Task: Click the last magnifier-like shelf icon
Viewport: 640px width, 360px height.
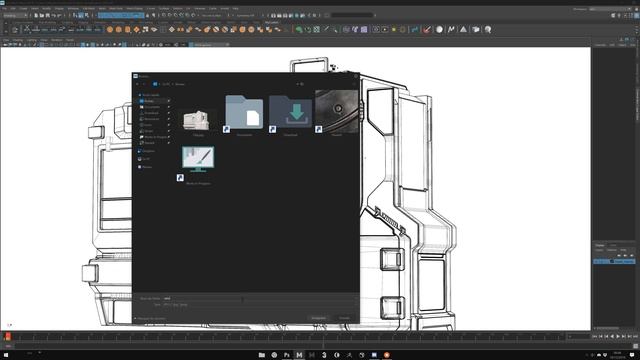Action: point(488,29)
